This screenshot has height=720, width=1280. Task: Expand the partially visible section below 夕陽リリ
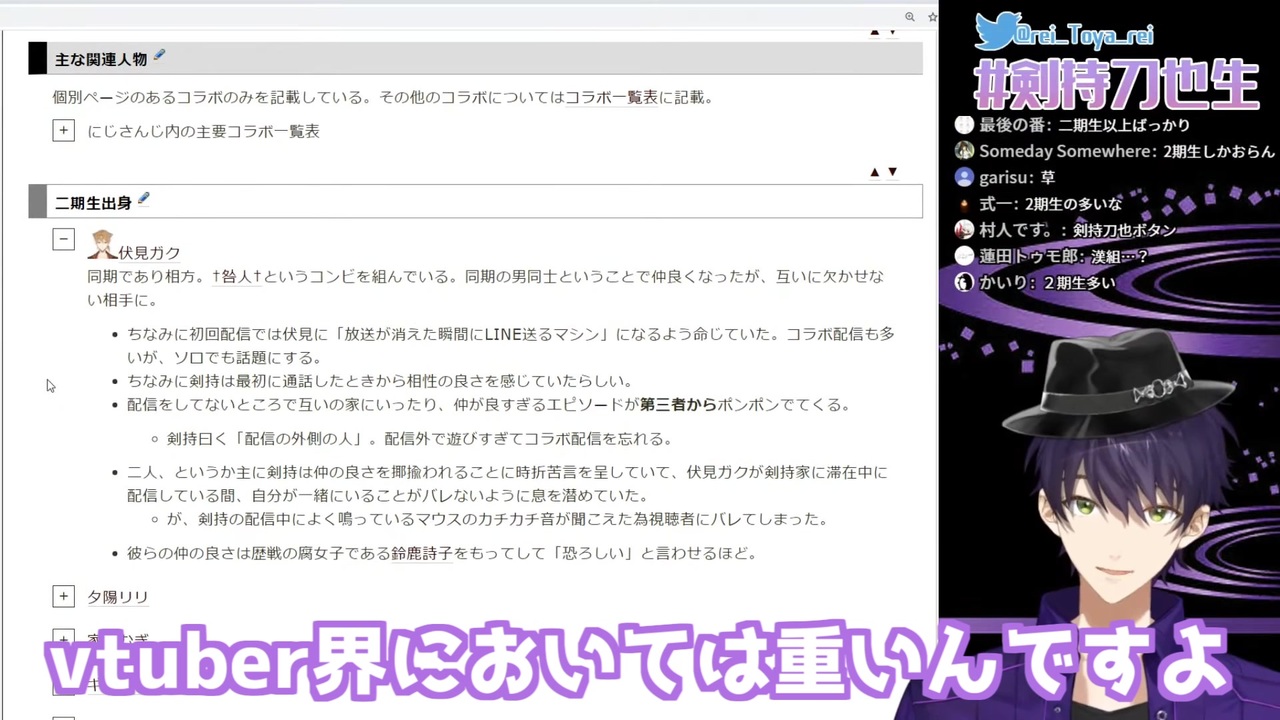pos(63,638)
